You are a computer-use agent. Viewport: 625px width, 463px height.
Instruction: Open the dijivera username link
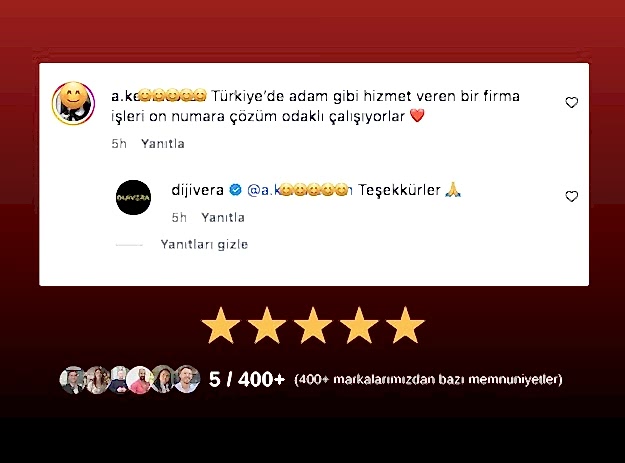(197, 190)
